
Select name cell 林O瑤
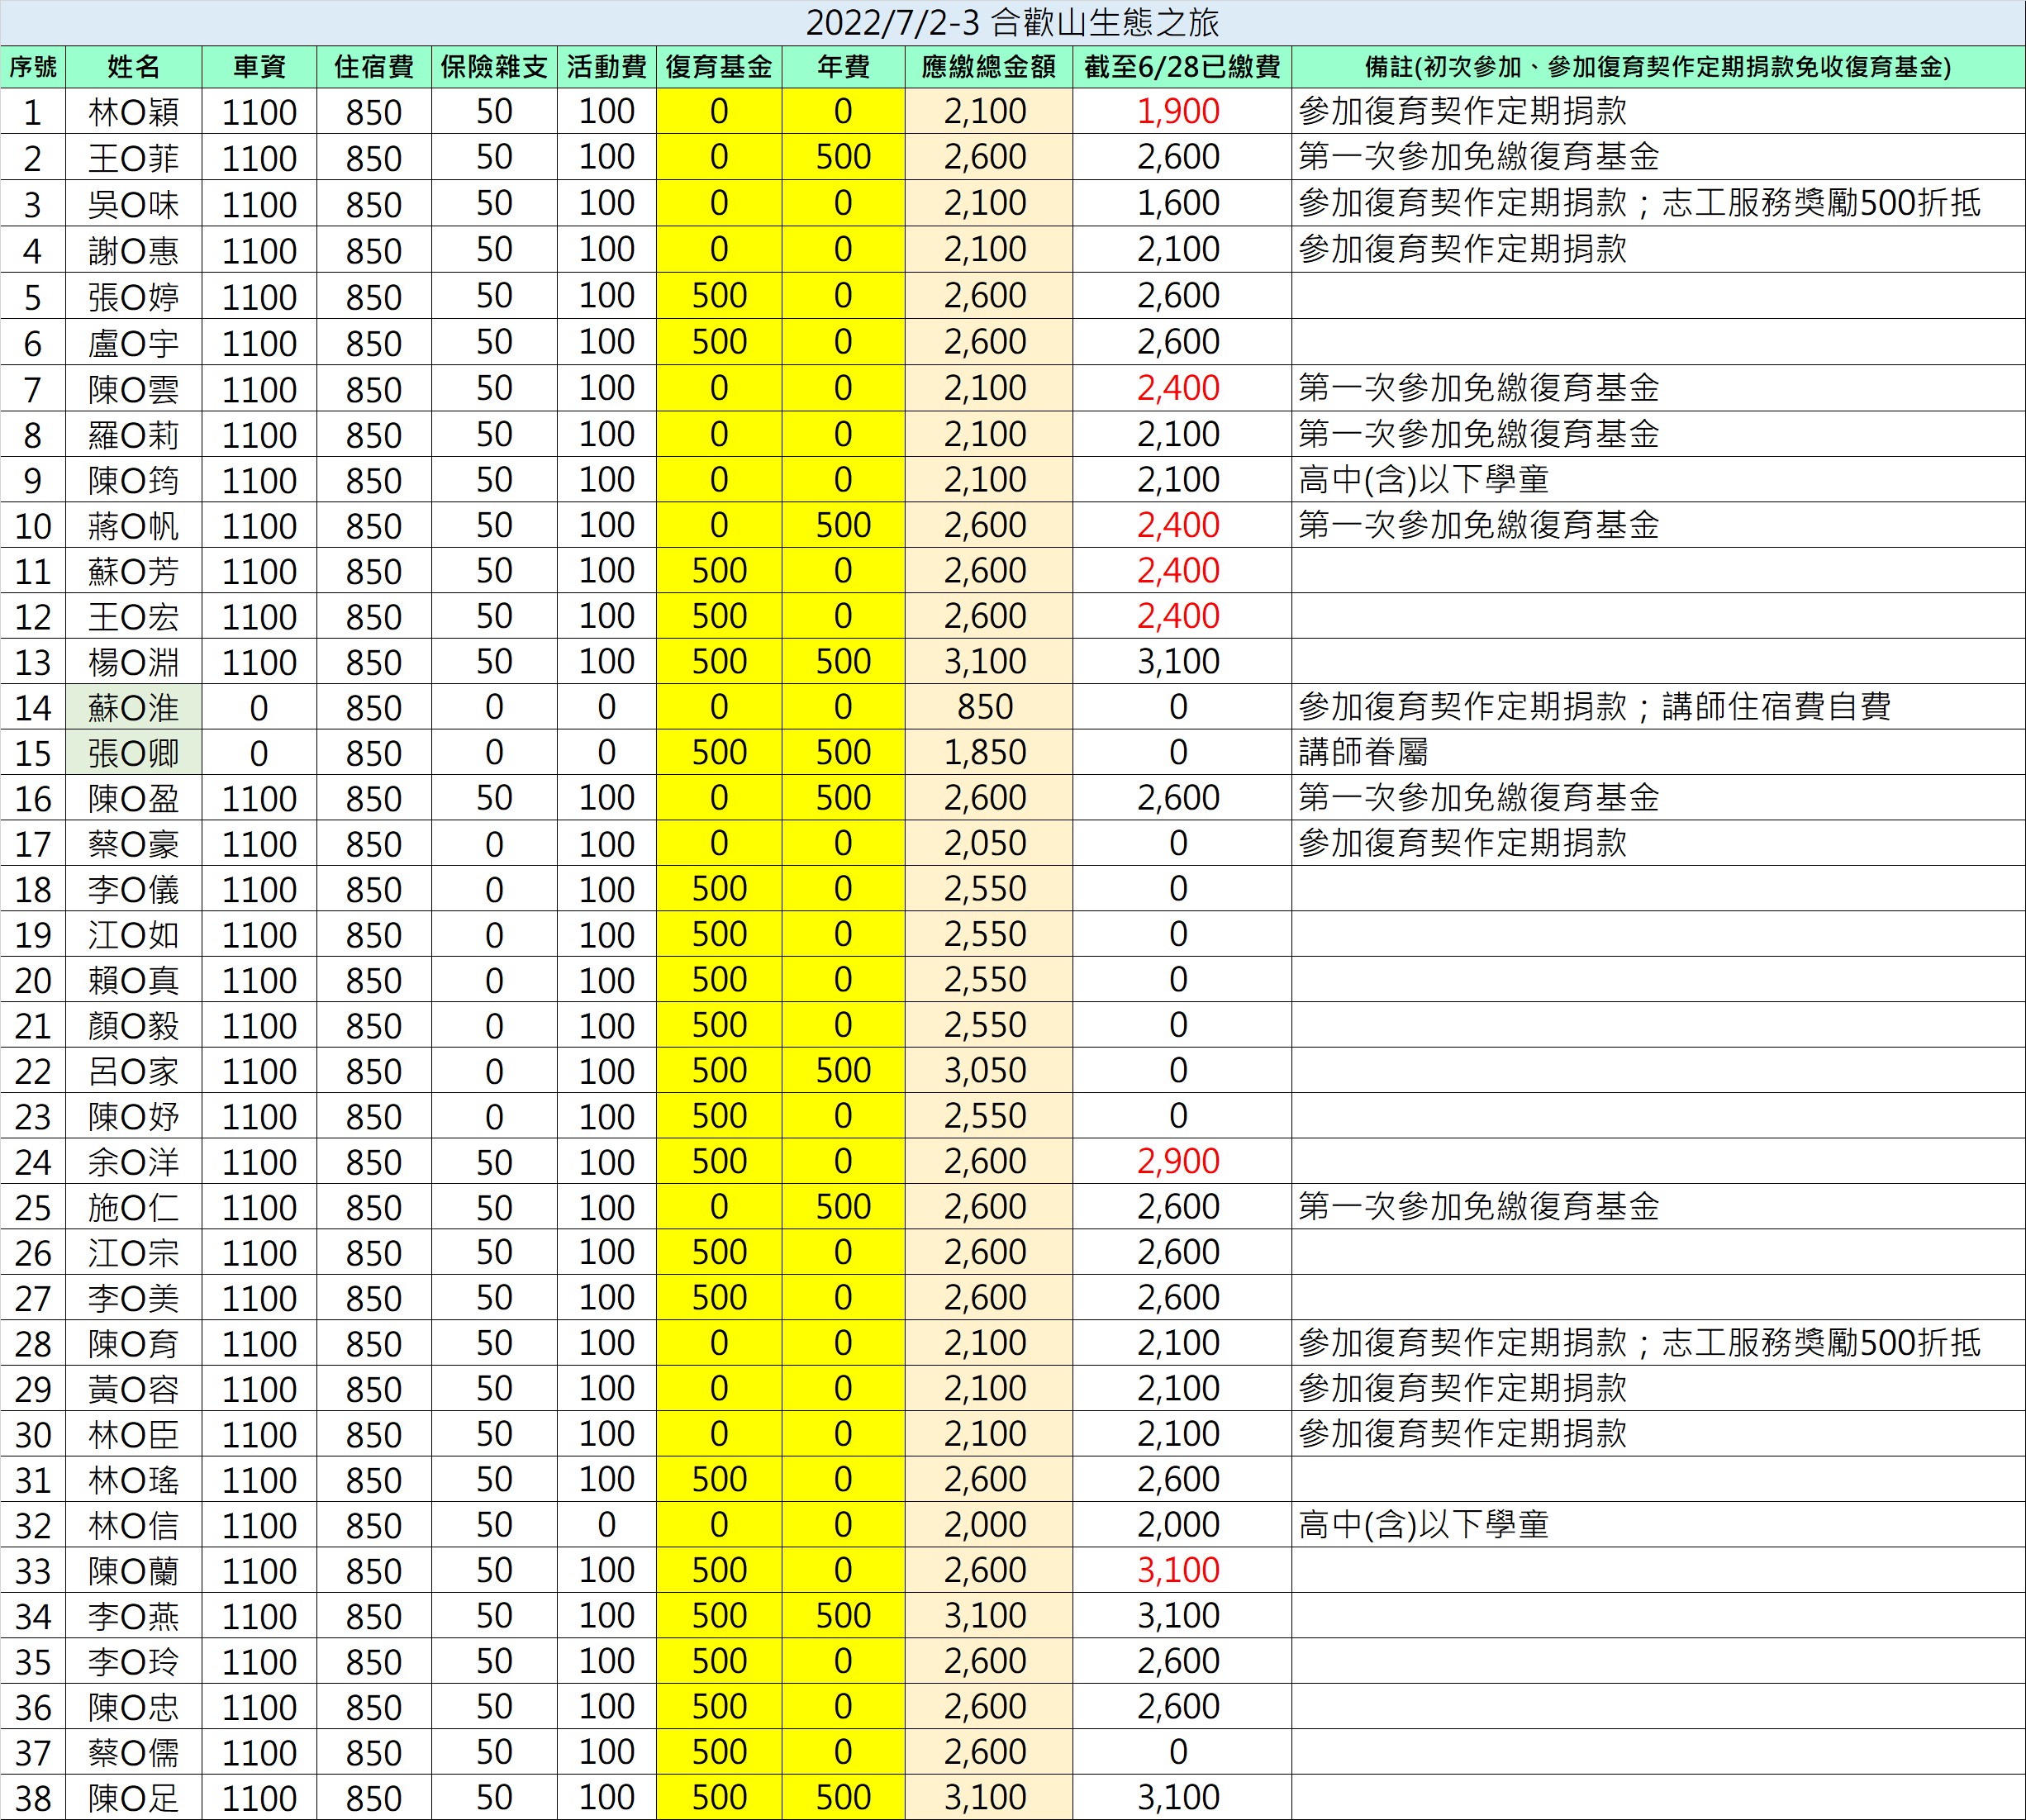pos(134,1480)
